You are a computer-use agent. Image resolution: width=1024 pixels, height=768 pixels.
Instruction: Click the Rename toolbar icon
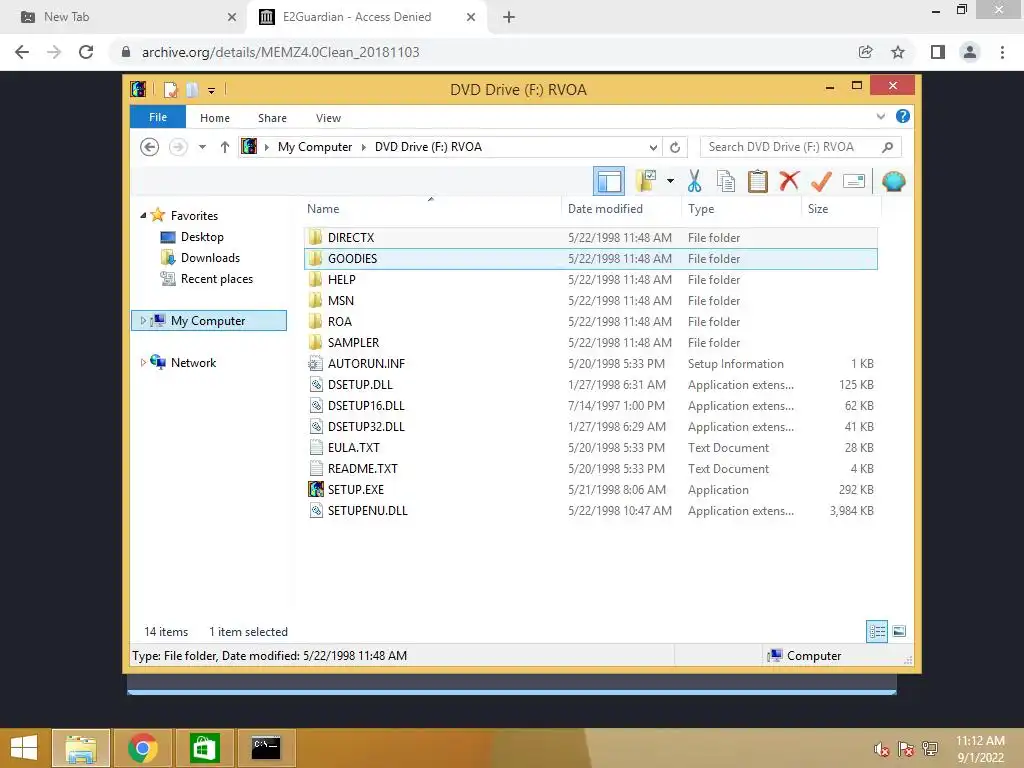[x=854, y=181]
